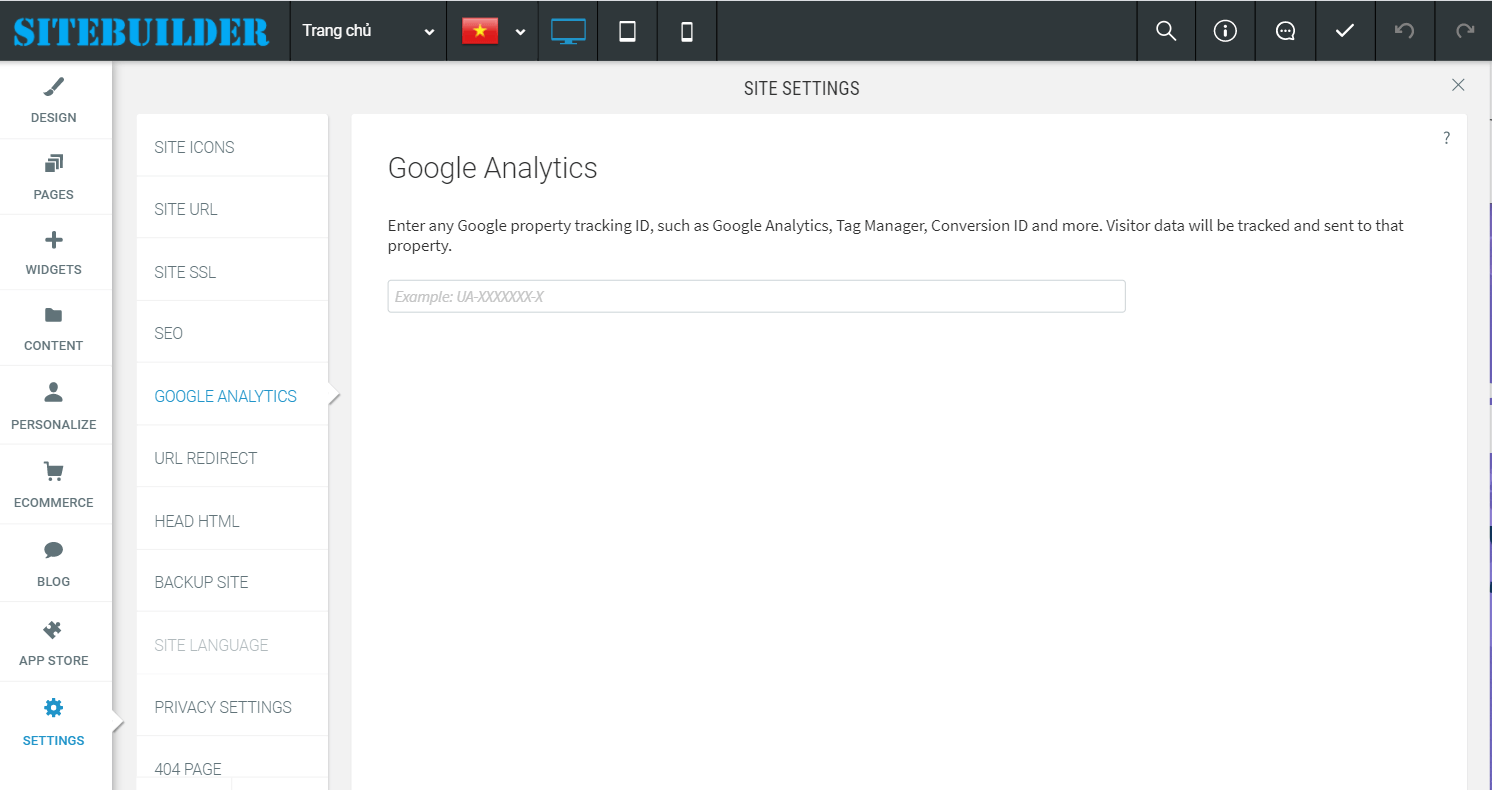Open the Trang chủ page dropdown
Screen dimensions: 1492x790
coord(368,31)
